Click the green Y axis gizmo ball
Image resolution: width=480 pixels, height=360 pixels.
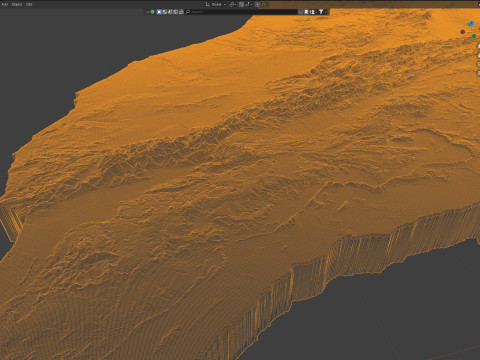pyautogui.click(x=474, y=36)
